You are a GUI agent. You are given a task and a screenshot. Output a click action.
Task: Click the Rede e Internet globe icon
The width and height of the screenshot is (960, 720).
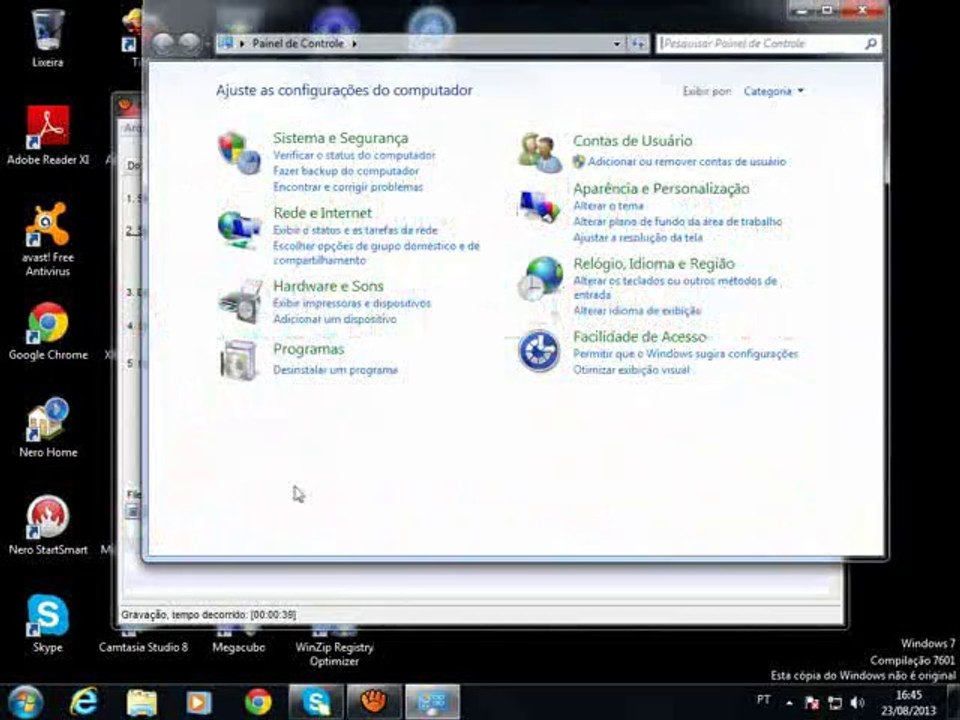239,228
